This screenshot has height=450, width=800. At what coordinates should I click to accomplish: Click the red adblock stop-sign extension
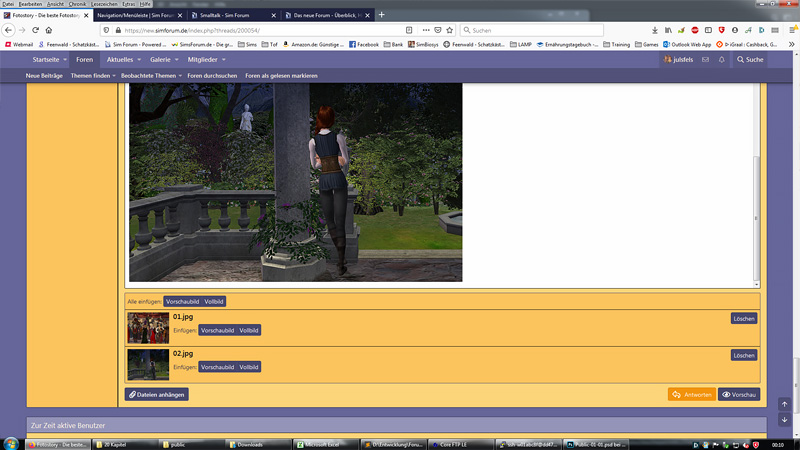coord(694,31)
